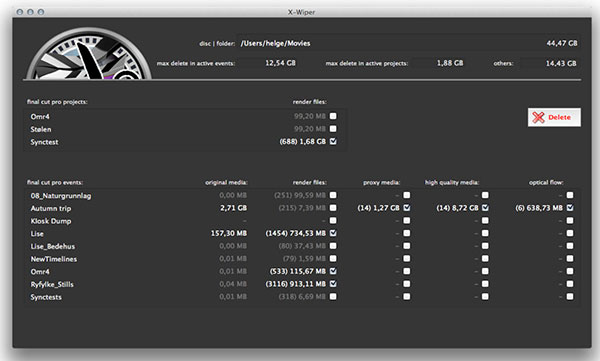Check render files for Lise_Bedehus event
600x361 pixels.
pyautogui.click(x=333, y=246)
